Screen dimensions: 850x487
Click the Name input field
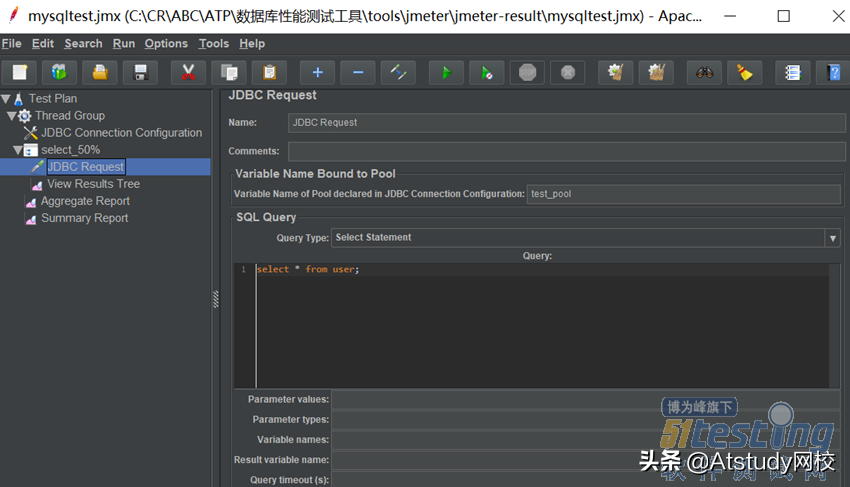click(x=566, y=123)
